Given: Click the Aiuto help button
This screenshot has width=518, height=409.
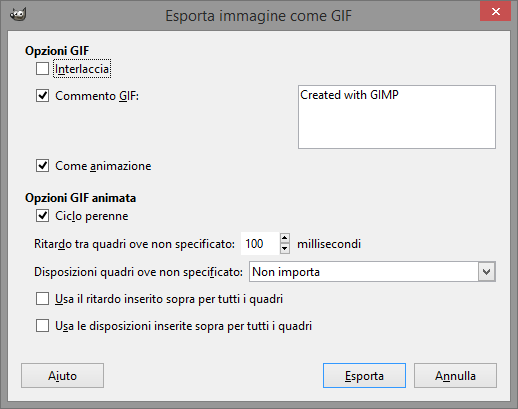Looking at the screenshot, I should click(x=62, y=376).
